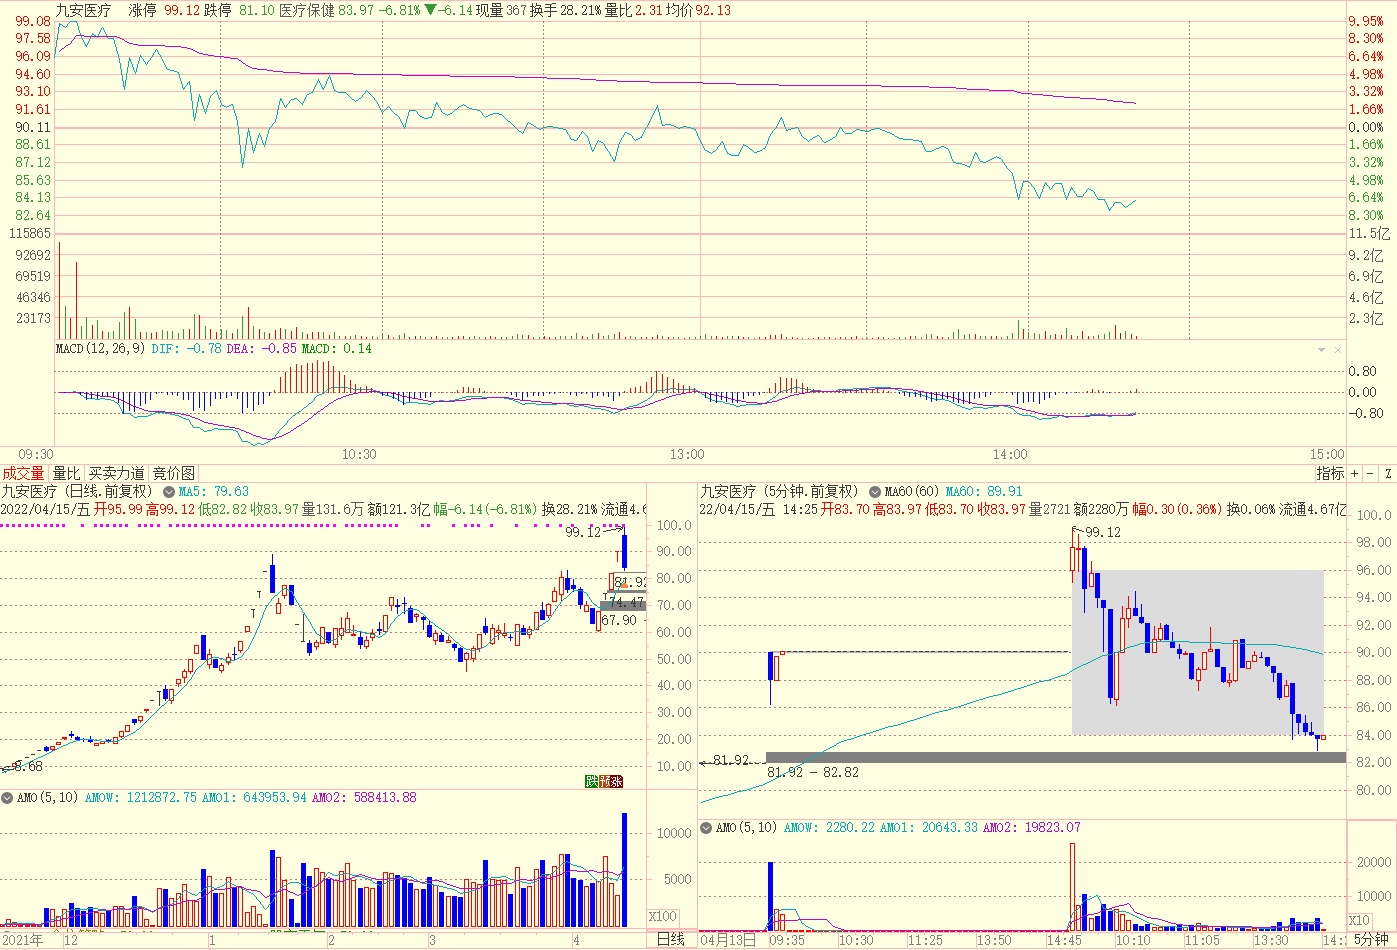Click the X100 scale label in daily volume
This screenshot has height=950, width=1397.
click(x=661, y=916)
